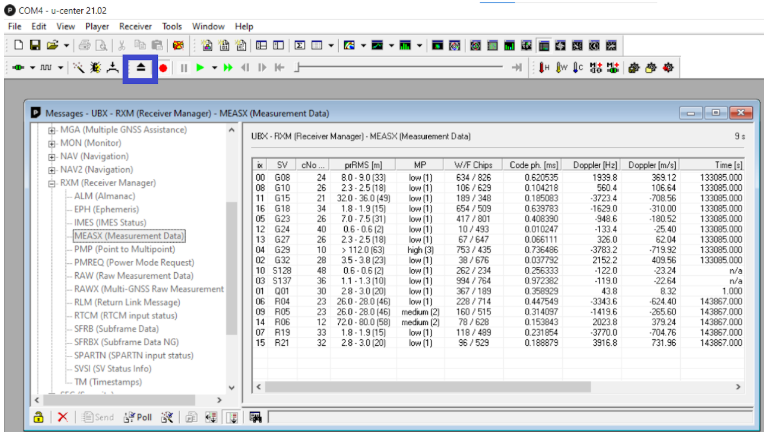Open the Chart view icon
Screen dimensions: 766x441
[x=377, y=45]
